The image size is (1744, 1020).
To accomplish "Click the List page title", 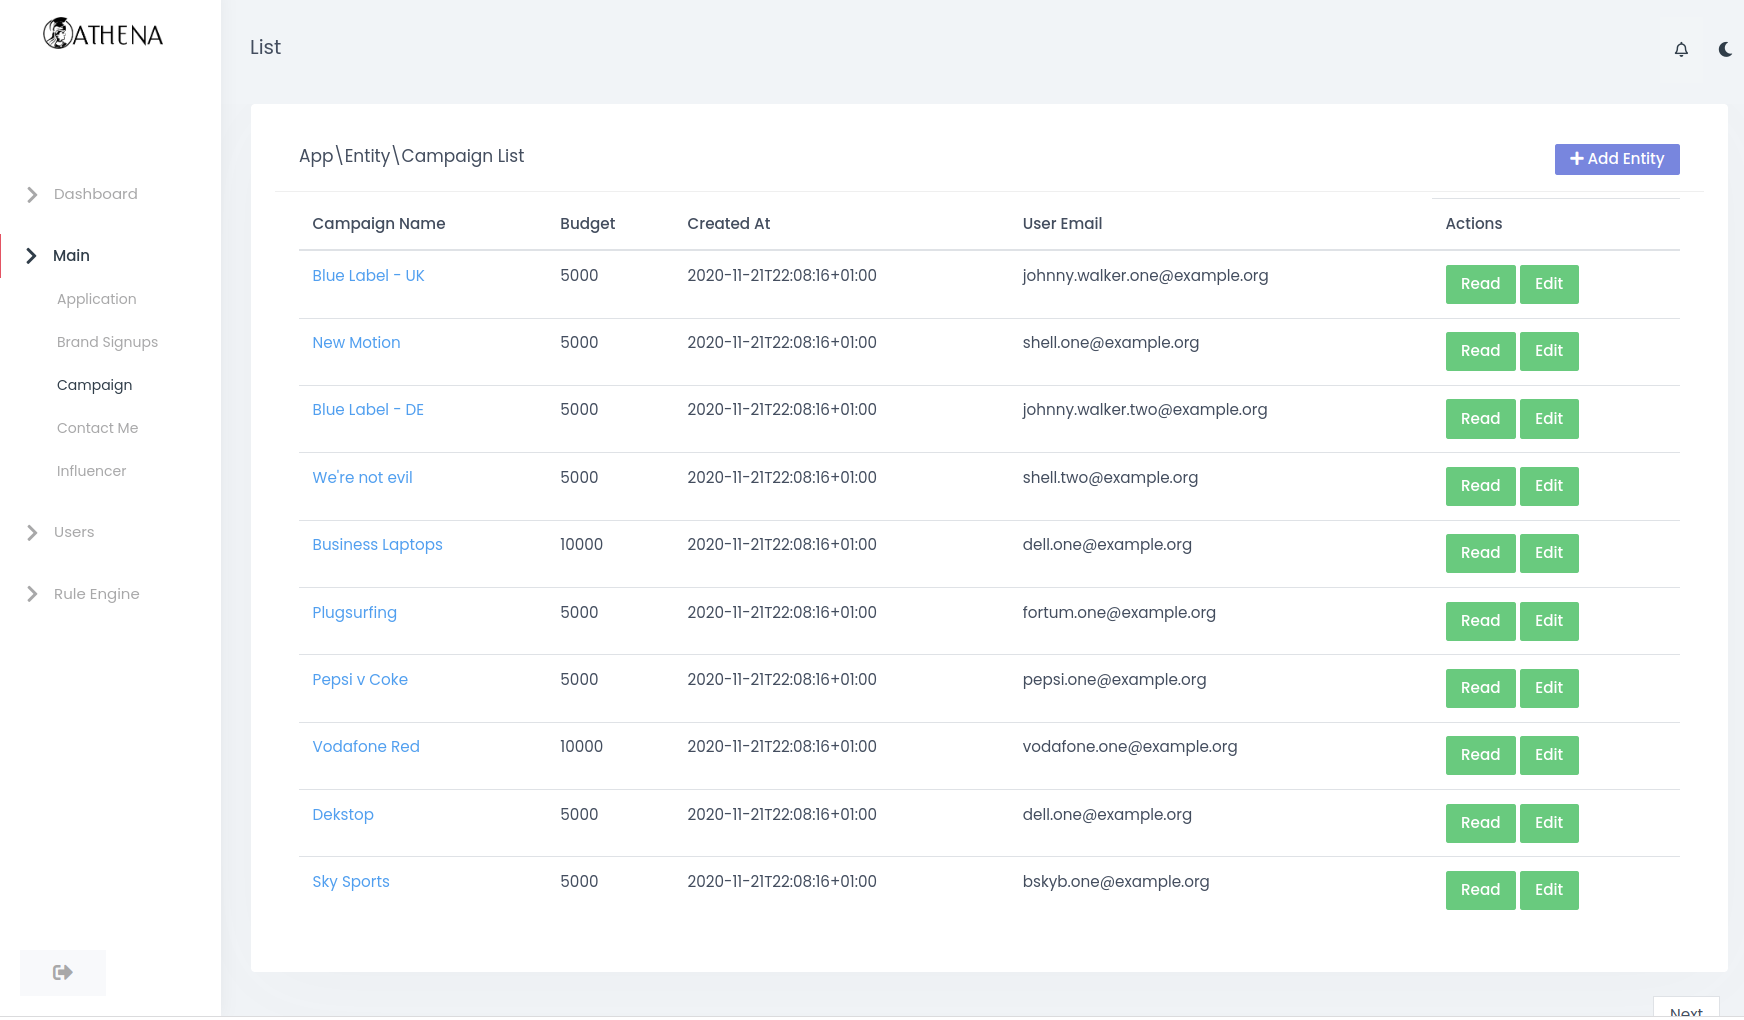I will [x=265, y=47].
